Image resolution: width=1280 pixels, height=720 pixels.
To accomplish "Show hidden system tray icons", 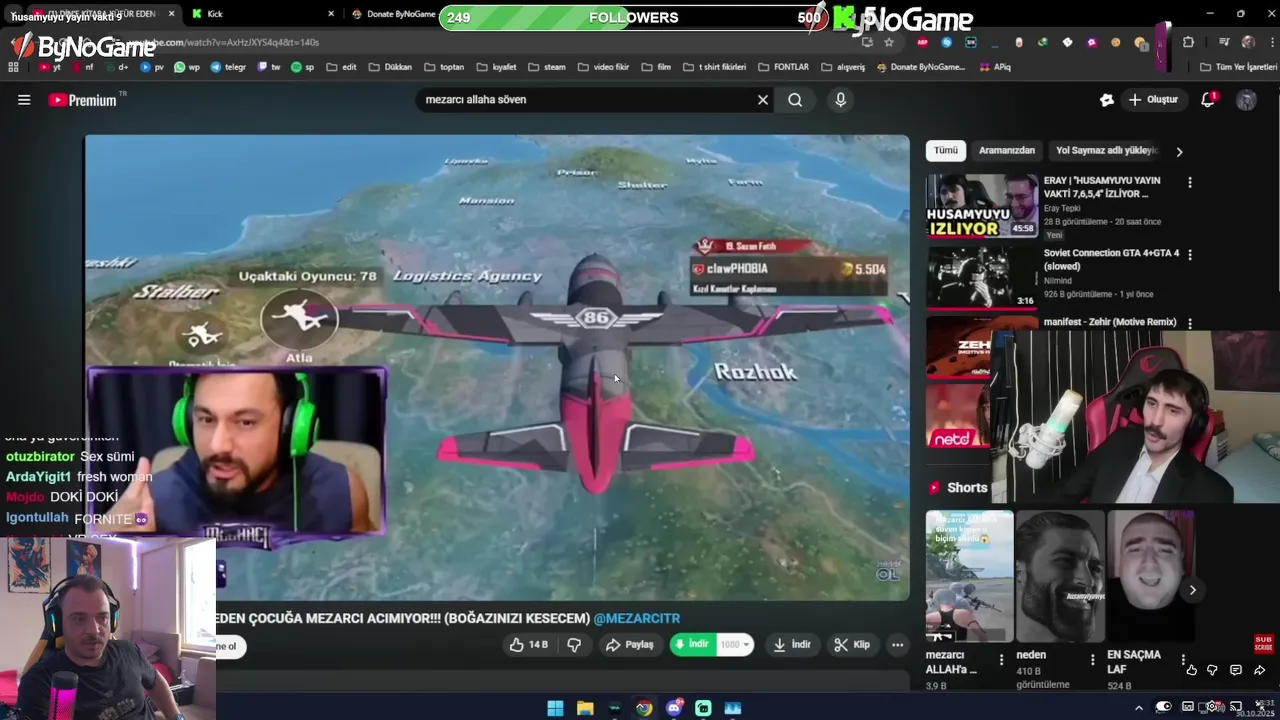I will pyautogui.click(x=1138, y=708).
